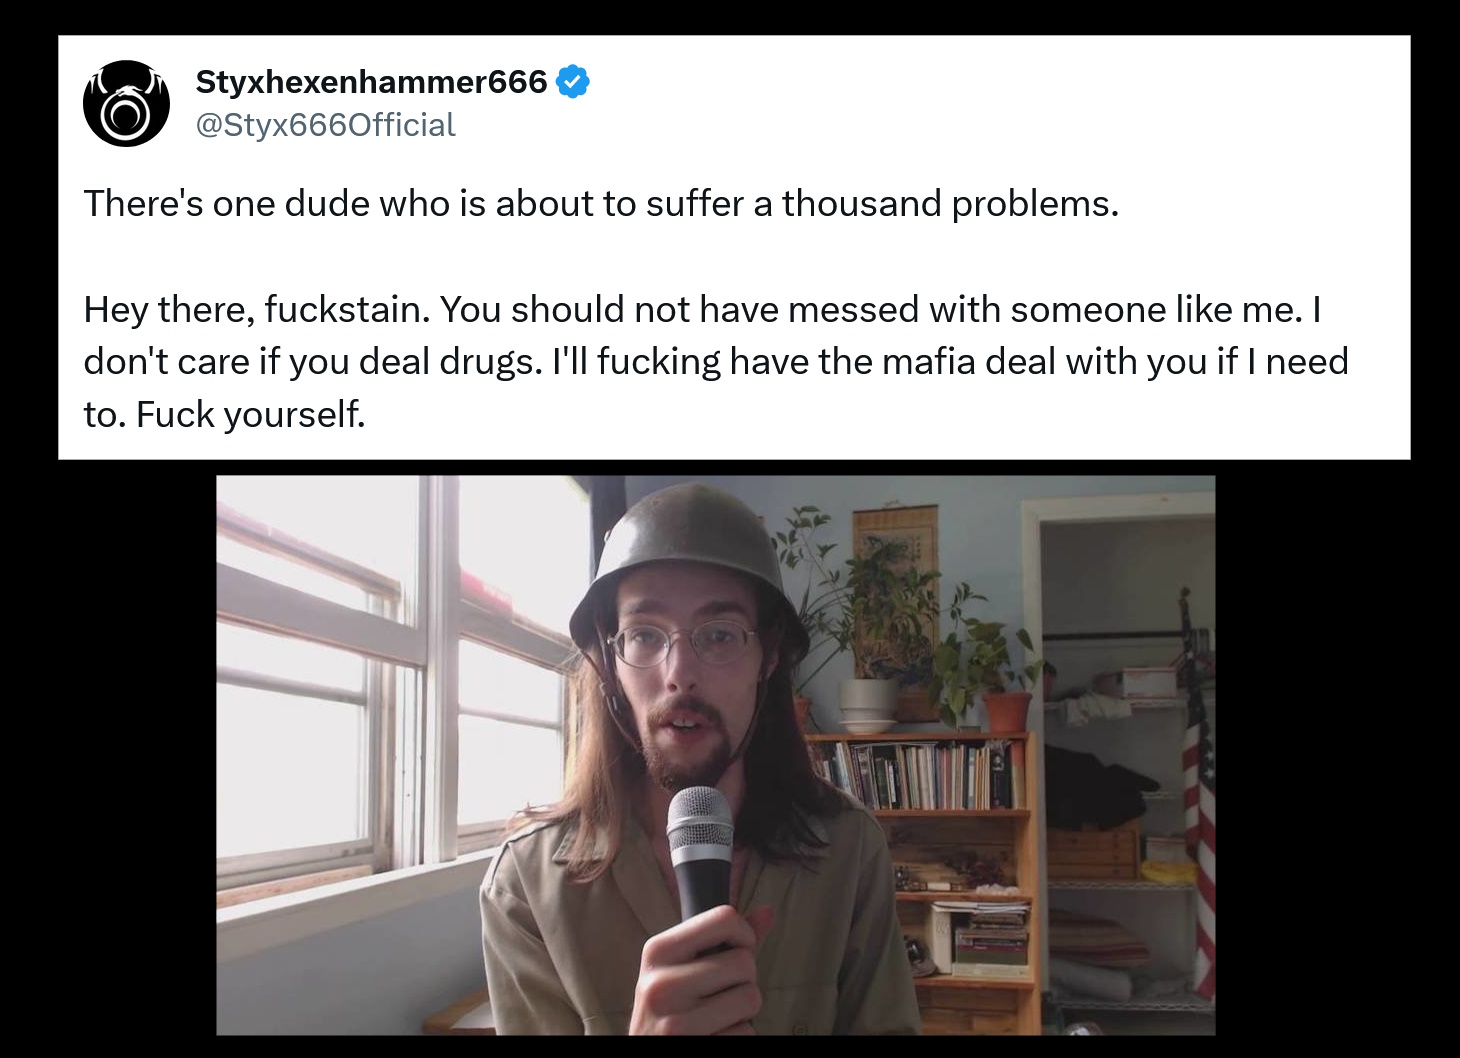Image resolution: width=1460 pixels, height=1058 pixels.
Task: Open the attached video frame image
Action: pyautogui.click(x=716, y=755)
